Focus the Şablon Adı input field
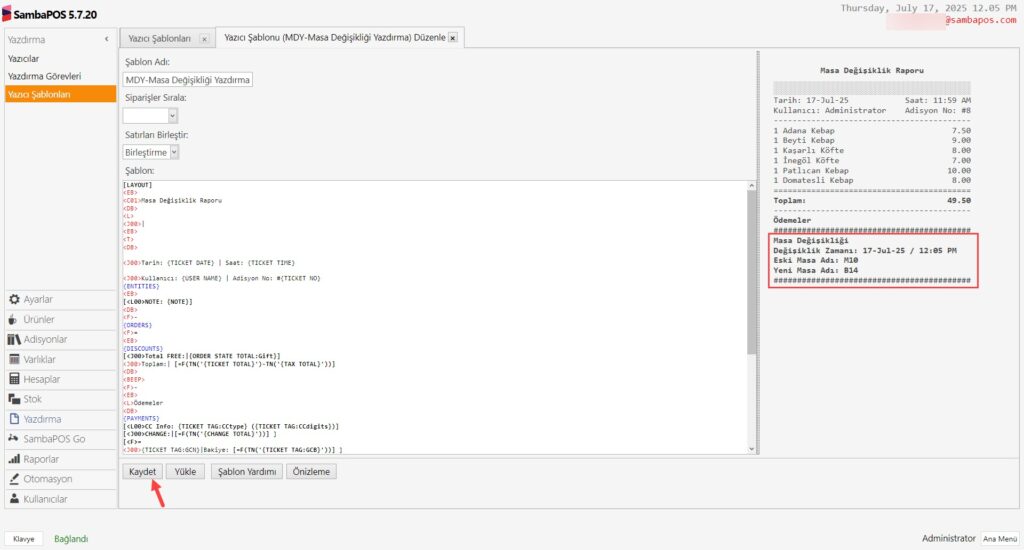The width and height of the screenshot is (1024, 550). (x=187, y=80)
